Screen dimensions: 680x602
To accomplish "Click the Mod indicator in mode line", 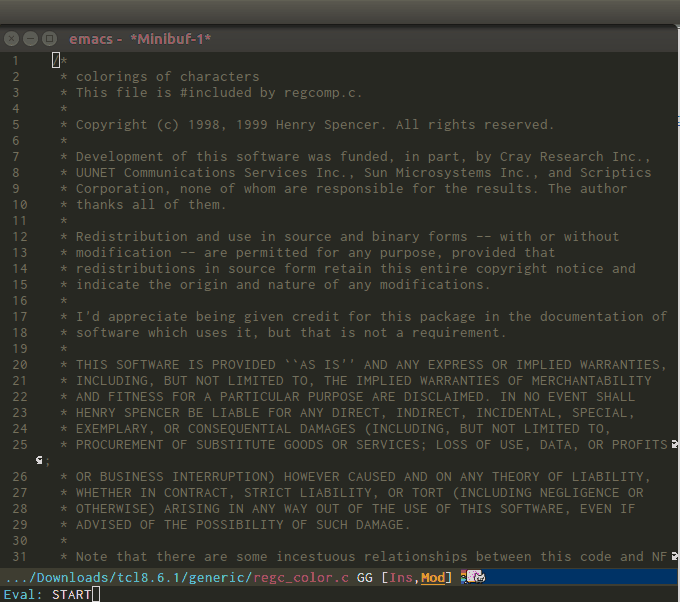I will 433,578.
